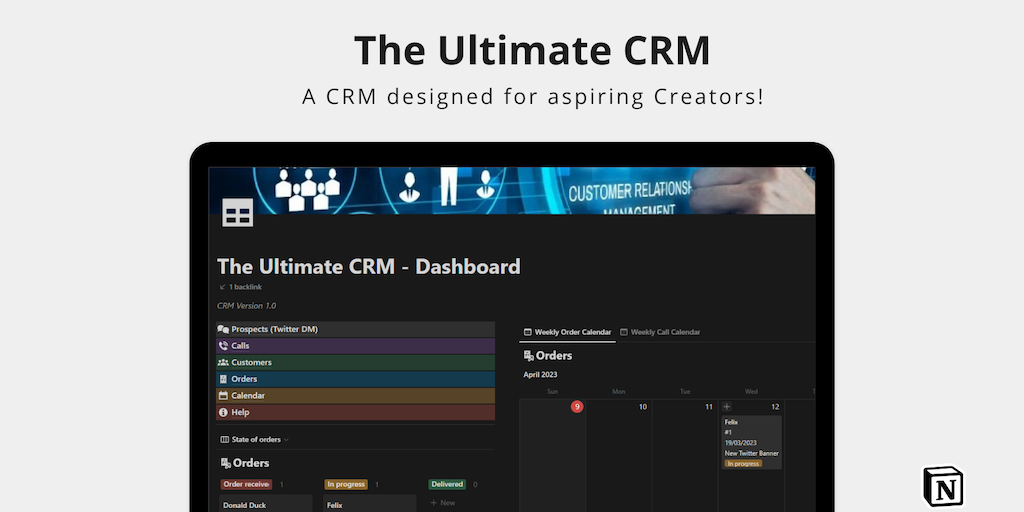Screen dimensions: 1024x512
Task: Click the count next to Order receive
Action: click(281, 485)
